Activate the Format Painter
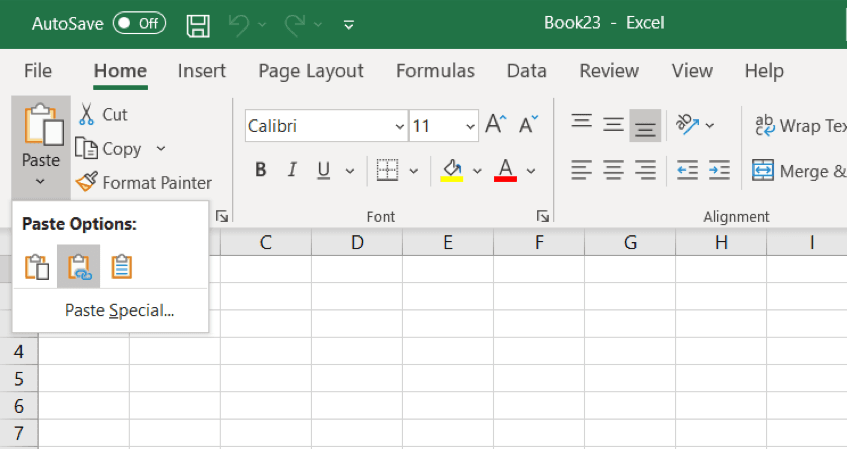The width and height of the screenshot is (847, 449). (x=144, y=183)
